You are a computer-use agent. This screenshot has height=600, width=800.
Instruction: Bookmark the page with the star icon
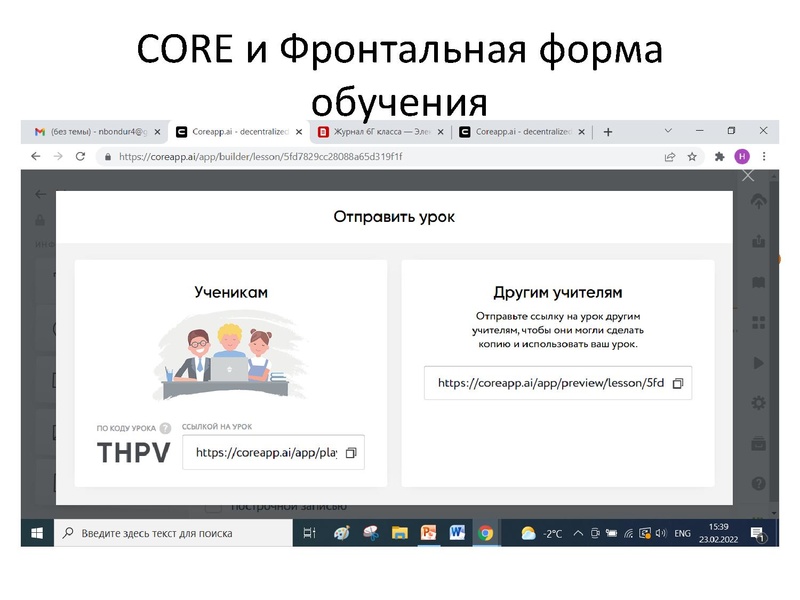pyautogui.click(x=692, y=157)
